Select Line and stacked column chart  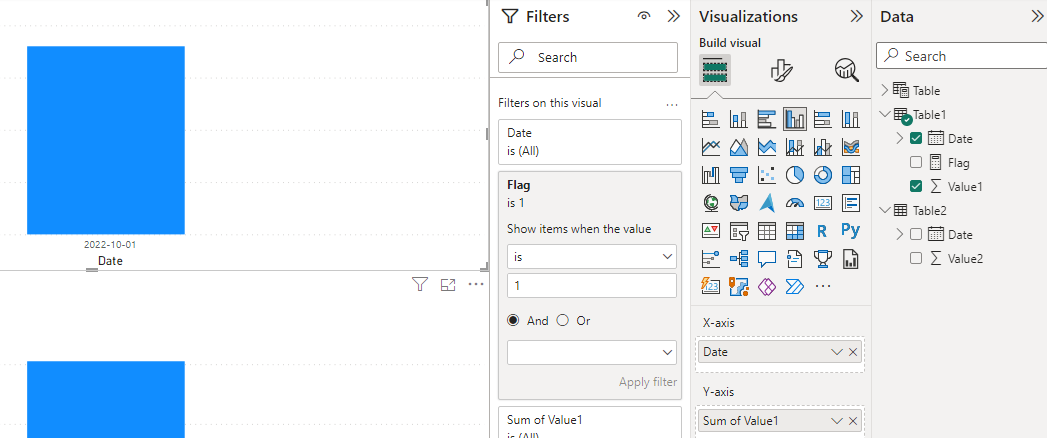click(x=795, y=147)
